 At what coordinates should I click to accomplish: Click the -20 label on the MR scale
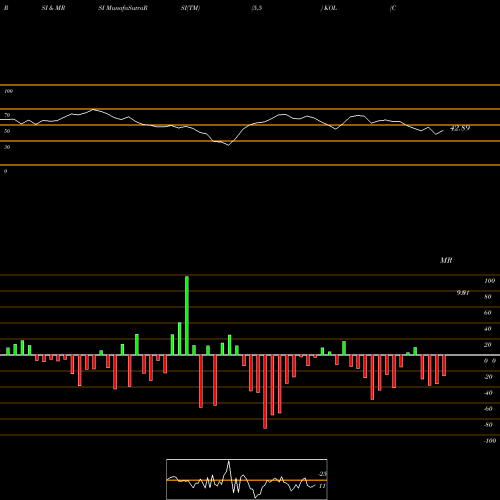tap(488, 377)
